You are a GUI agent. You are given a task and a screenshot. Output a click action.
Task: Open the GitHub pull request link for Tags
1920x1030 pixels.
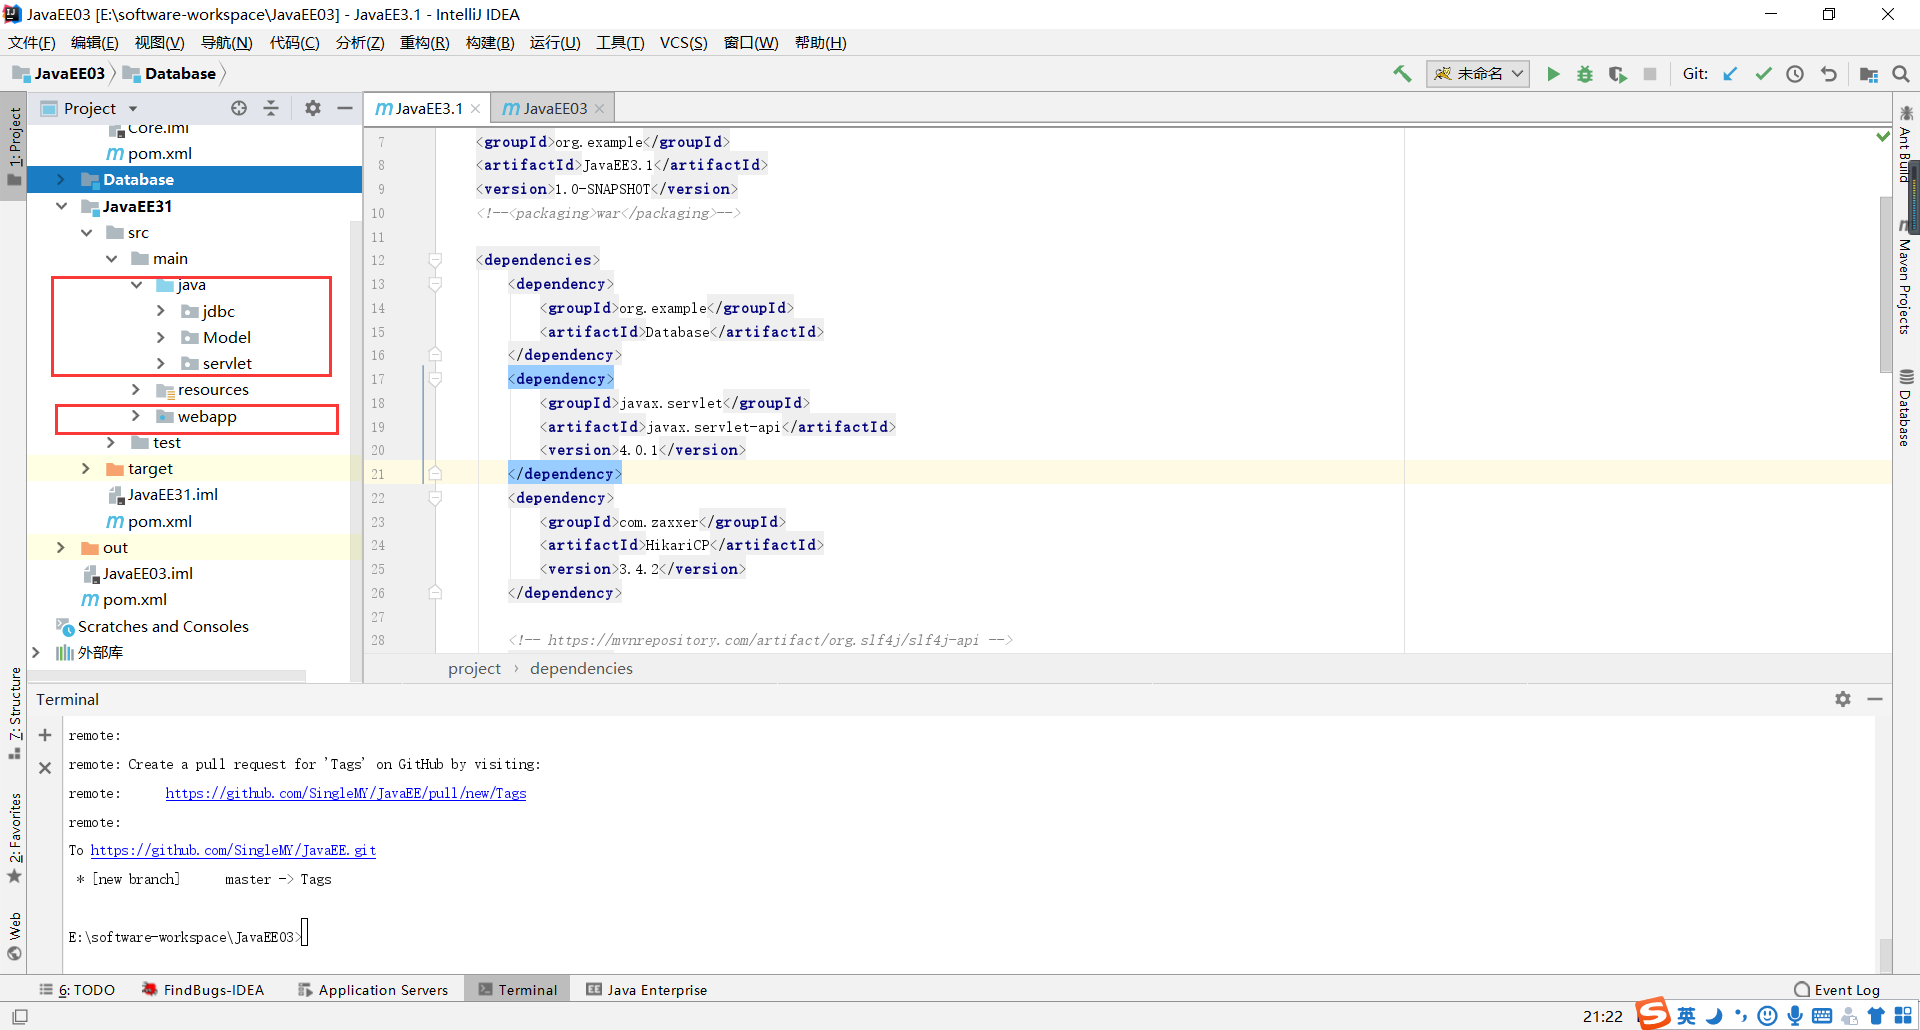(x=346, y=793)
